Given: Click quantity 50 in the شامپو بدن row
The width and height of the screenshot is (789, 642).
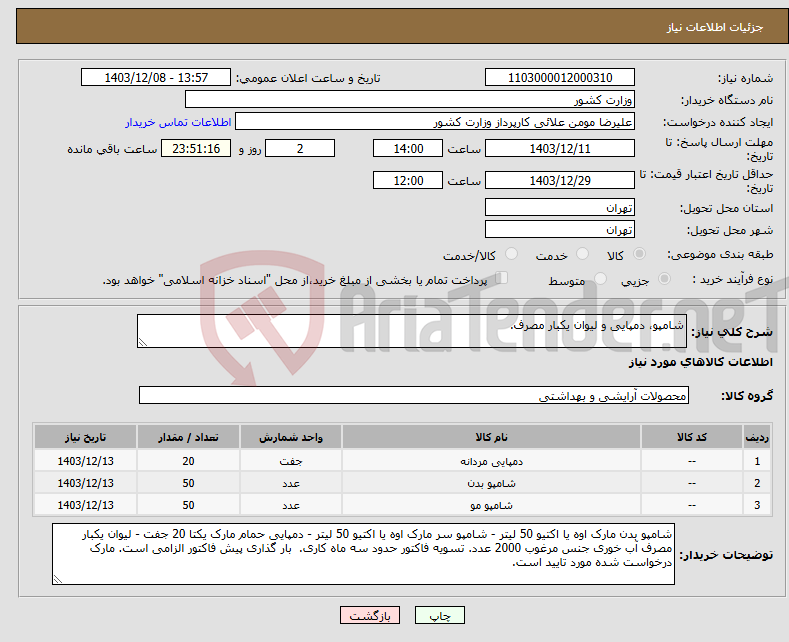Looking at the screenshot, I should [188, 483].
